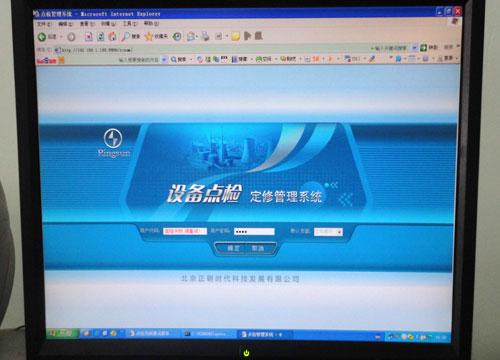Click the Baidu toolbar search magnifier button
This screenshot has width=500, height=360.
pos(174,59)
